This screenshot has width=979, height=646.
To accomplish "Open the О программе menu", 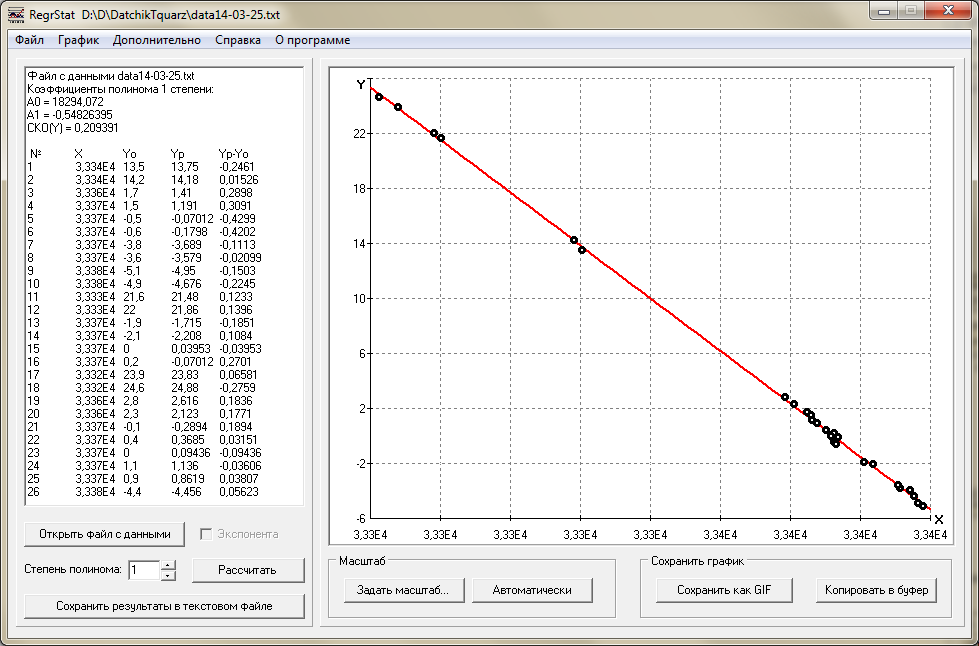I will [313, 40].
